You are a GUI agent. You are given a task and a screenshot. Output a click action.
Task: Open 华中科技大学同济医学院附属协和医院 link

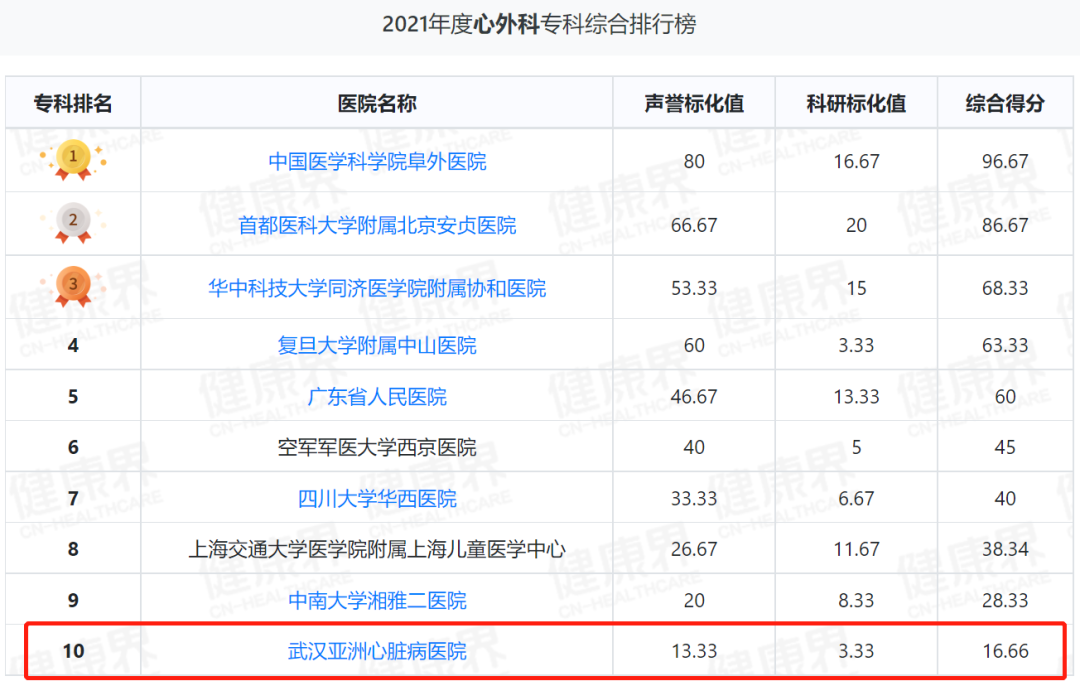click(x=377, y=288)
